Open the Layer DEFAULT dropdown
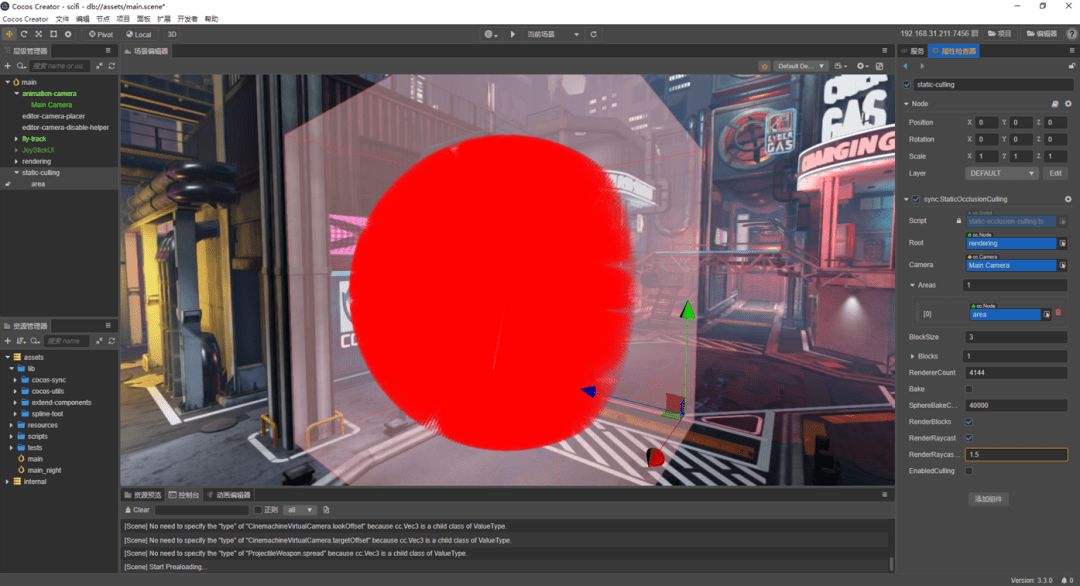Viewport: 1080px width, 586px height. coord(1001,174)
